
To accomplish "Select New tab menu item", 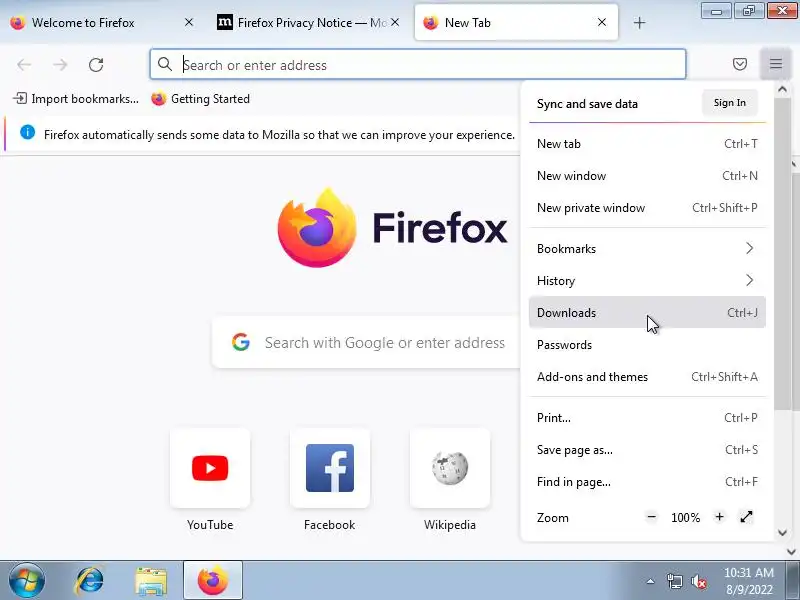I will tap(647, 144).
